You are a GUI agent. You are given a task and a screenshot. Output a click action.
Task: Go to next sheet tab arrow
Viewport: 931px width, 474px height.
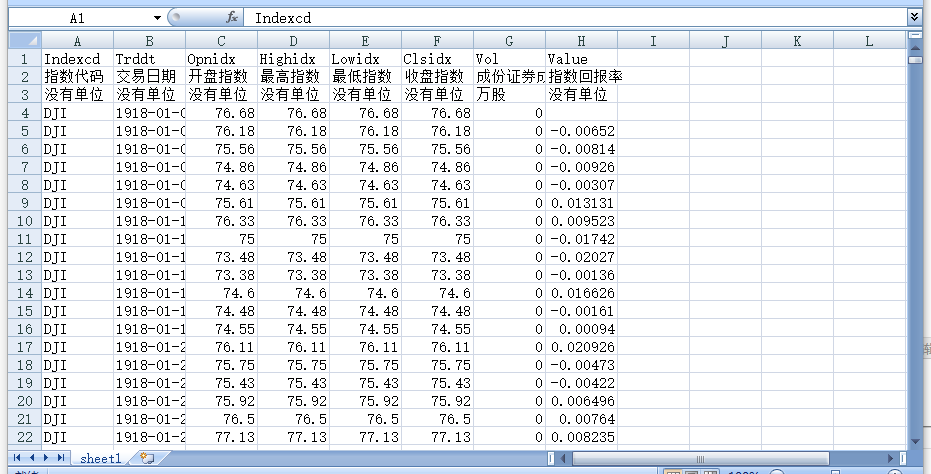click(x=46, y=458)
